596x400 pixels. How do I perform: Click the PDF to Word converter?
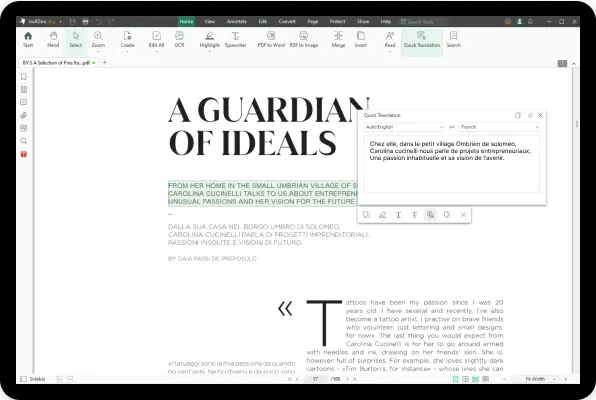pos(271,39)
